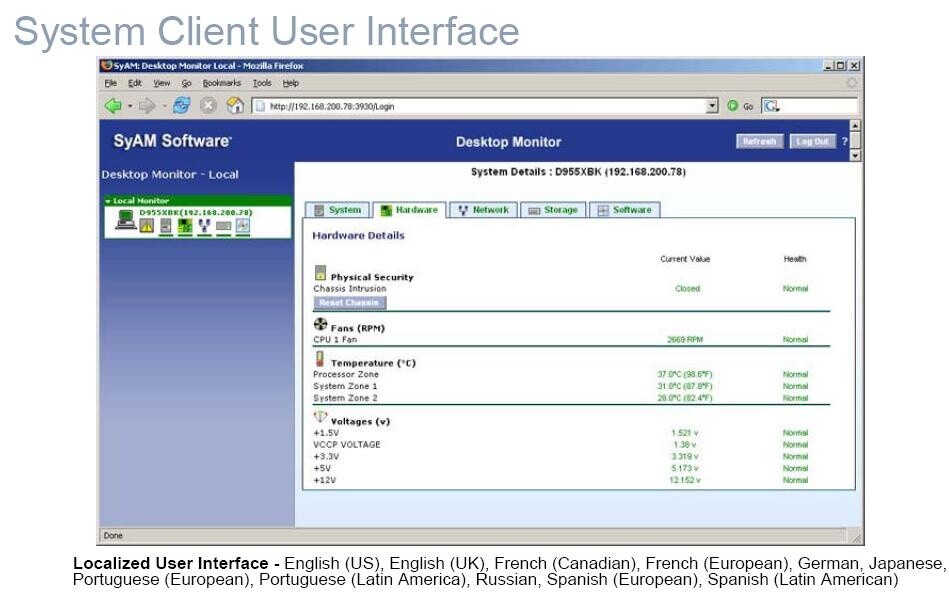949x592 pixels.
Task: Reload the page in Firefox
Action: point(181,106)
